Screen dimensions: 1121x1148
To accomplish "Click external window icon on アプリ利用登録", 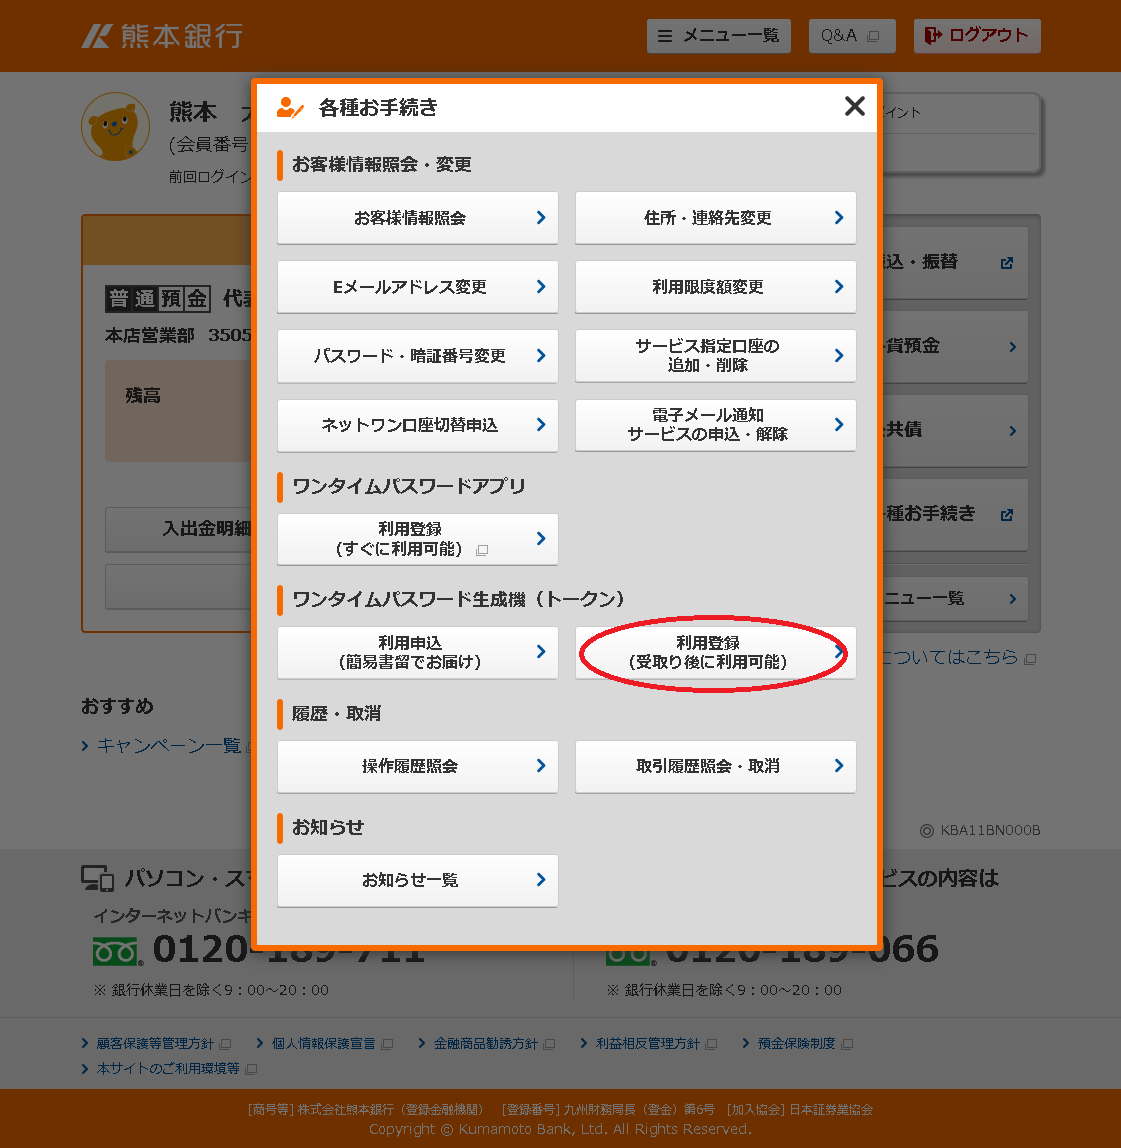I will click(482, 550).
